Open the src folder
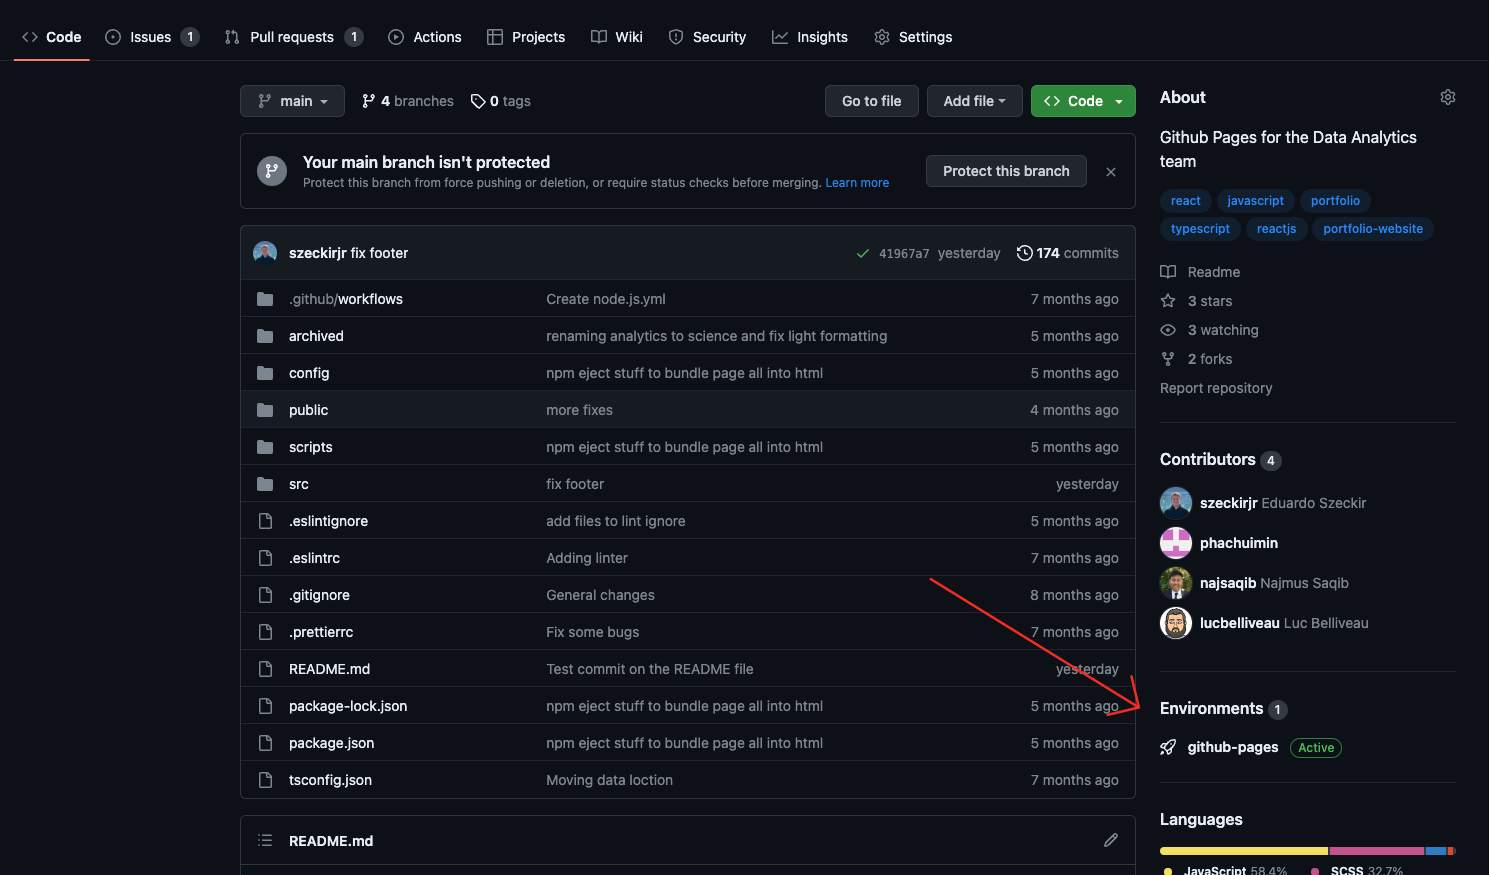The height and width of the screenshot is (875, 1490). coord(299,484)
